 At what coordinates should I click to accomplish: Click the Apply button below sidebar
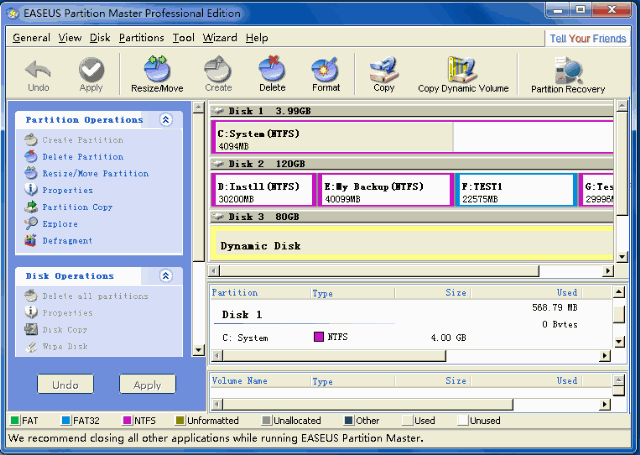click(x=147, y=384)
